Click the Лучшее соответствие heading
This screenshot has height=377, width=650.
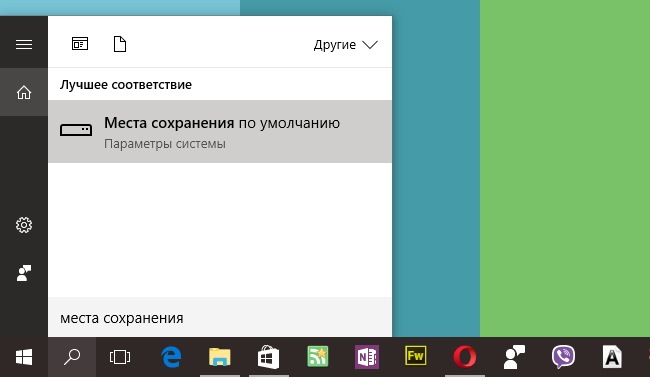pos(126,85)
